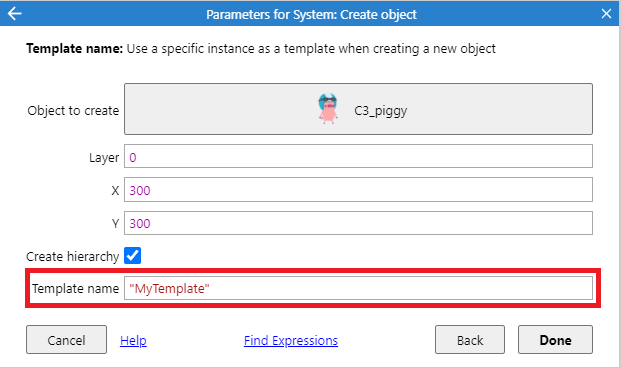Screen dimensions: 621x368
Task: Click the dialog title bar text
Action: pyautogui.click(x=311, y=15)
